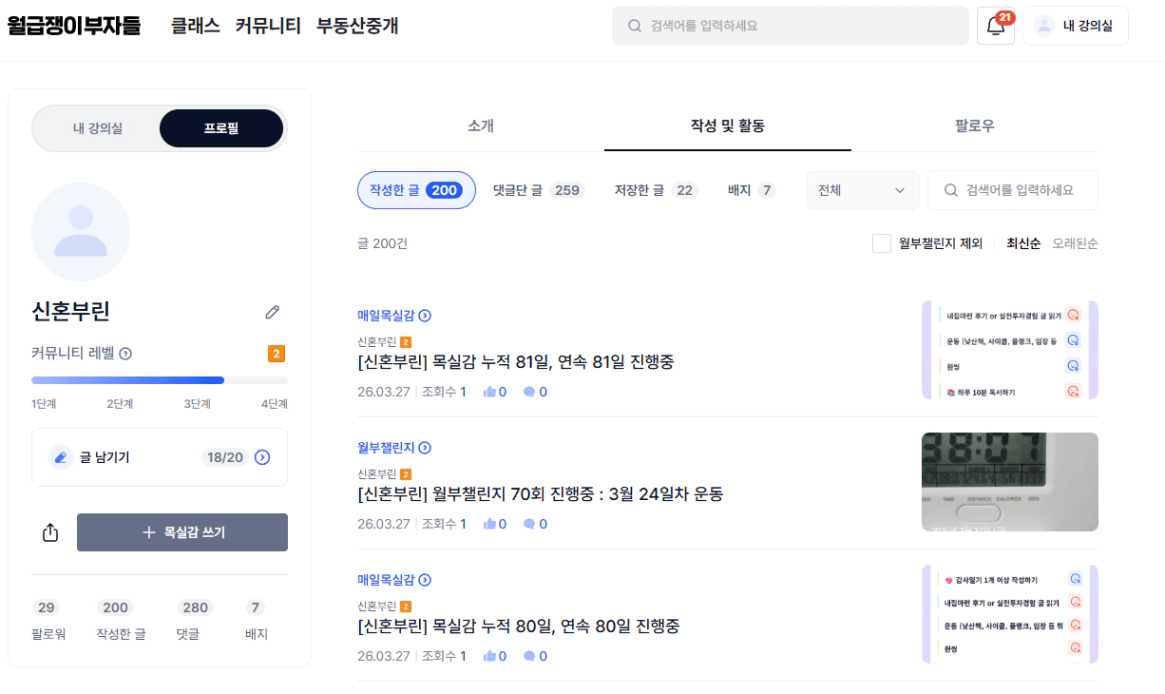The width and height of the screenshot is (1165, 694).
Task: Open the 전체 filter dropdown
Action: click(x=861, y=190)
